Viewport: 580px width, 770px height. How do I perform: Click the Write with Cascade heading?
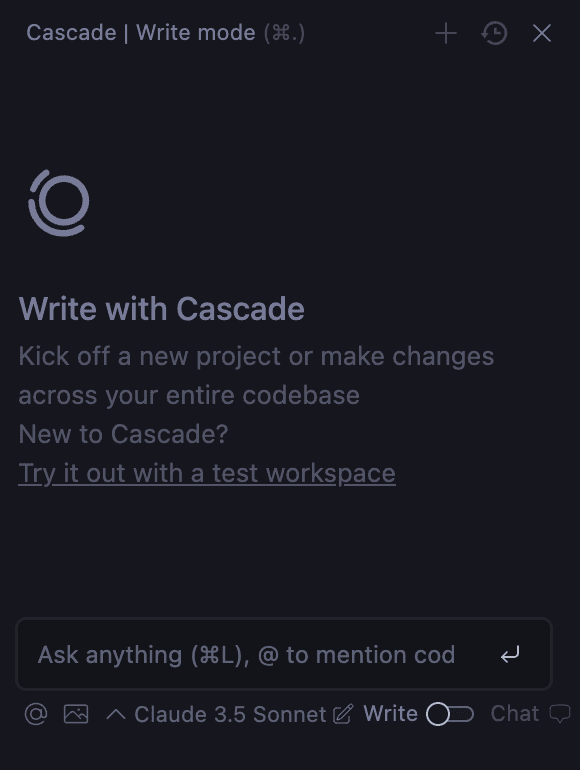(162, 309)
